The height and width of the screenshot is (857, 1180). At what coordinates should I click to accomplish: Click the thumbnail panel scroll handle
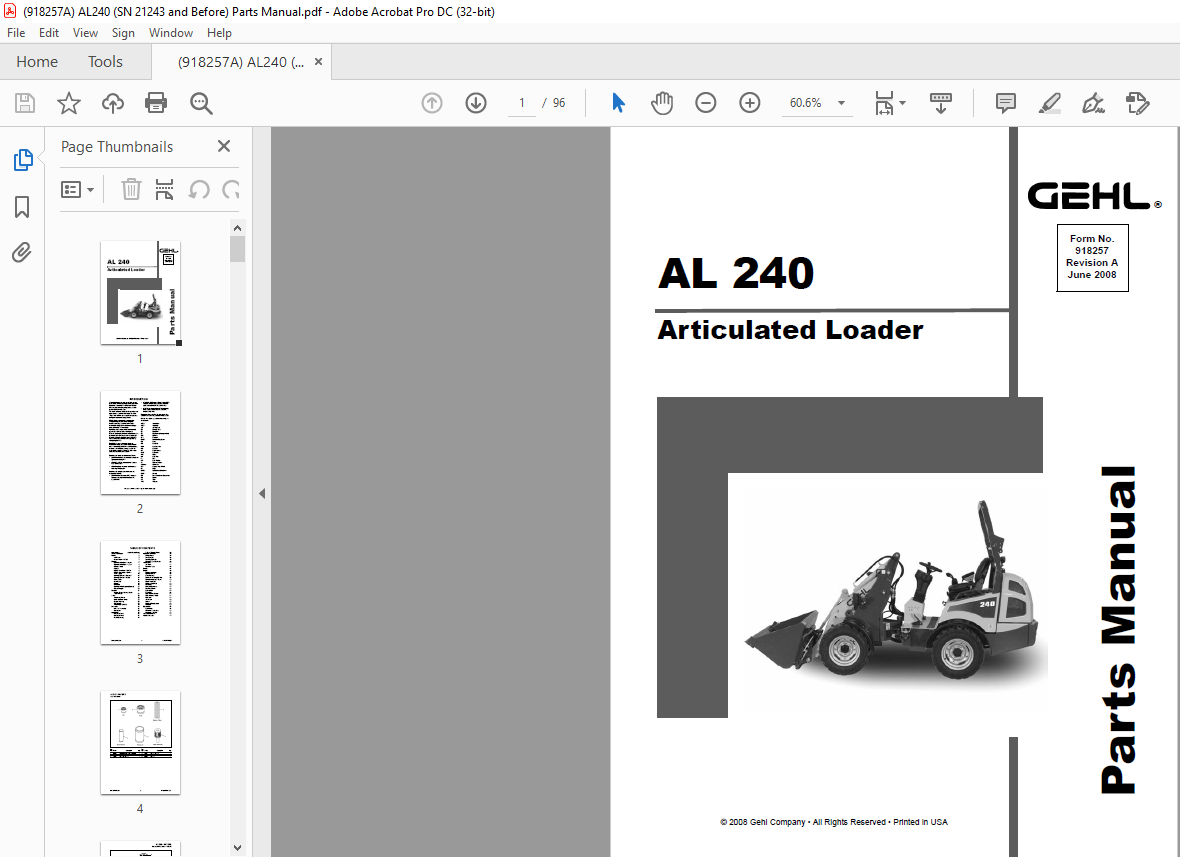click(x=237, y=249)
